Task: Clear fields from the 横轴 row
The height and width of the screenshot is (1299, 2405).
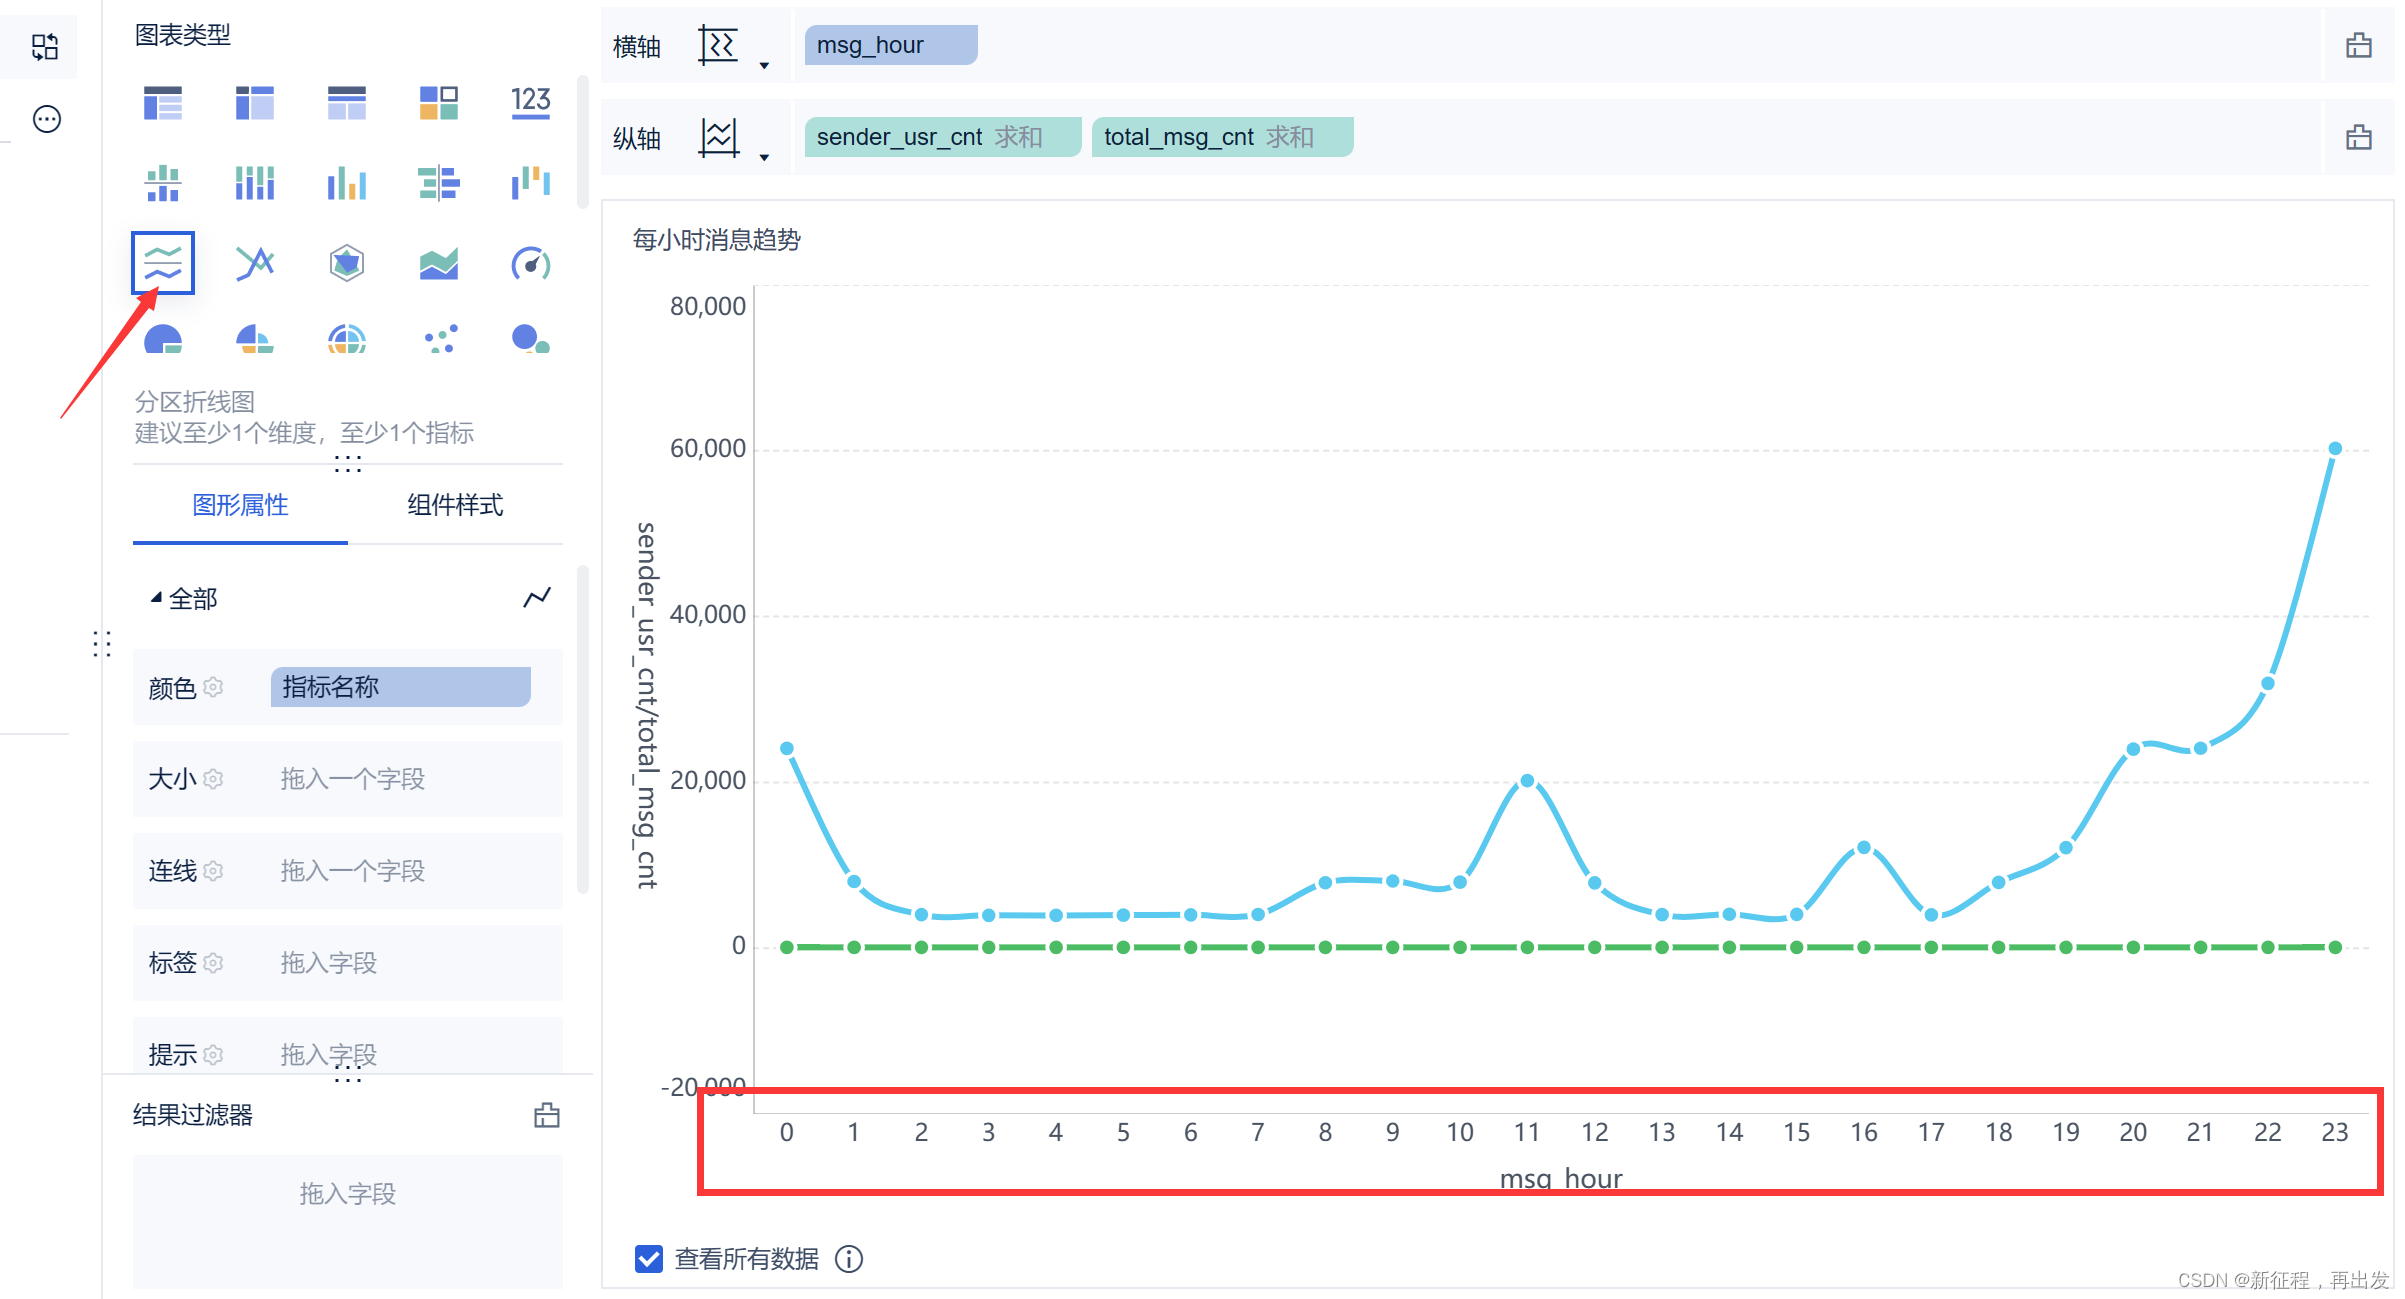Action: tap(2359, 45)
